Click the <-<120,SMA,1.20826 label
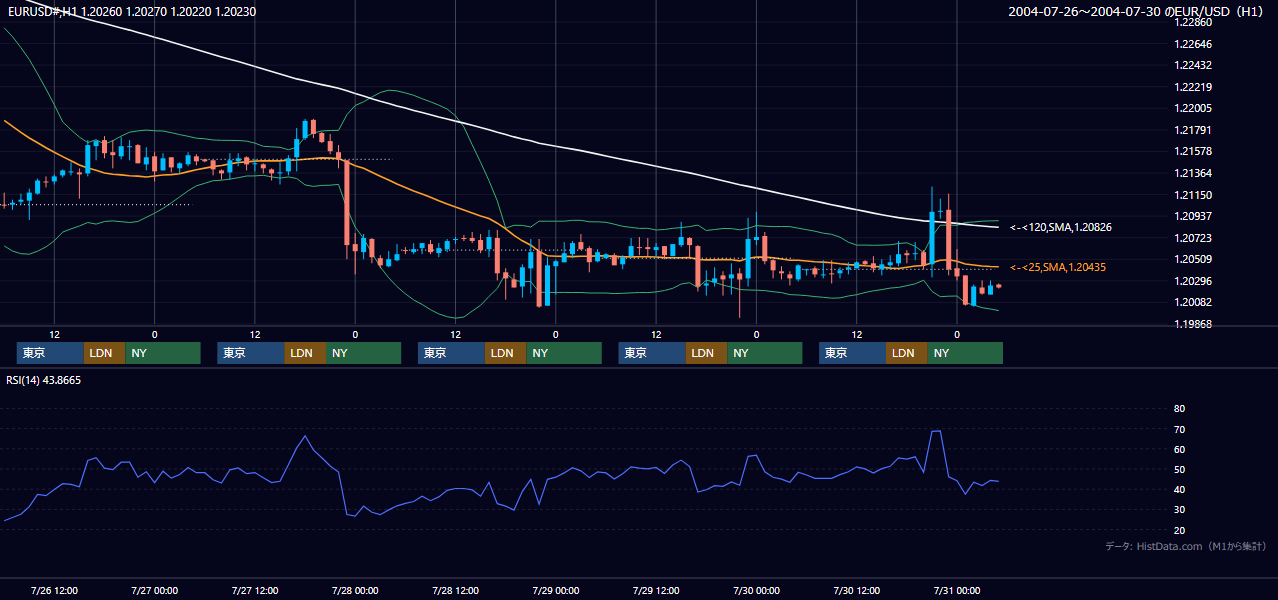Viewport: 1278px width, 600px height. [x=1060, y=228]
